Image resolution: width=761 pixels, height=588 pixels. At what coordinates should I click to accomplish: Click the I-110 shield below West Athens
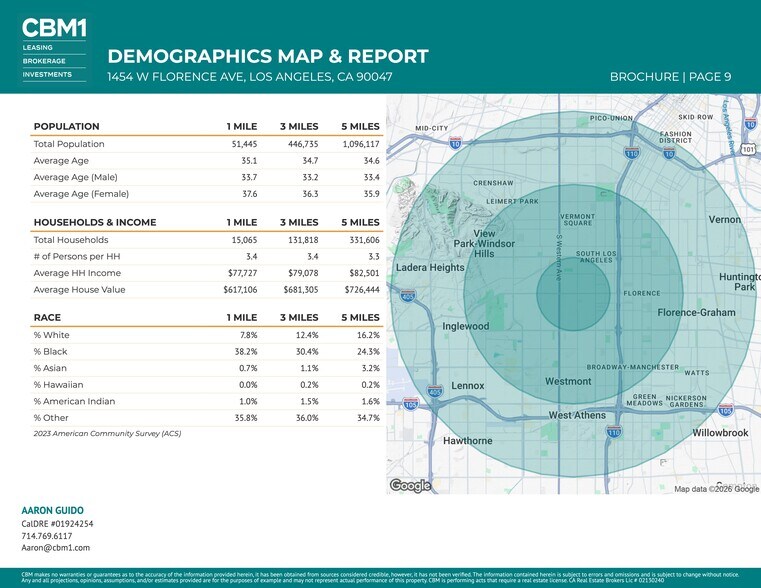click(613, 431)
